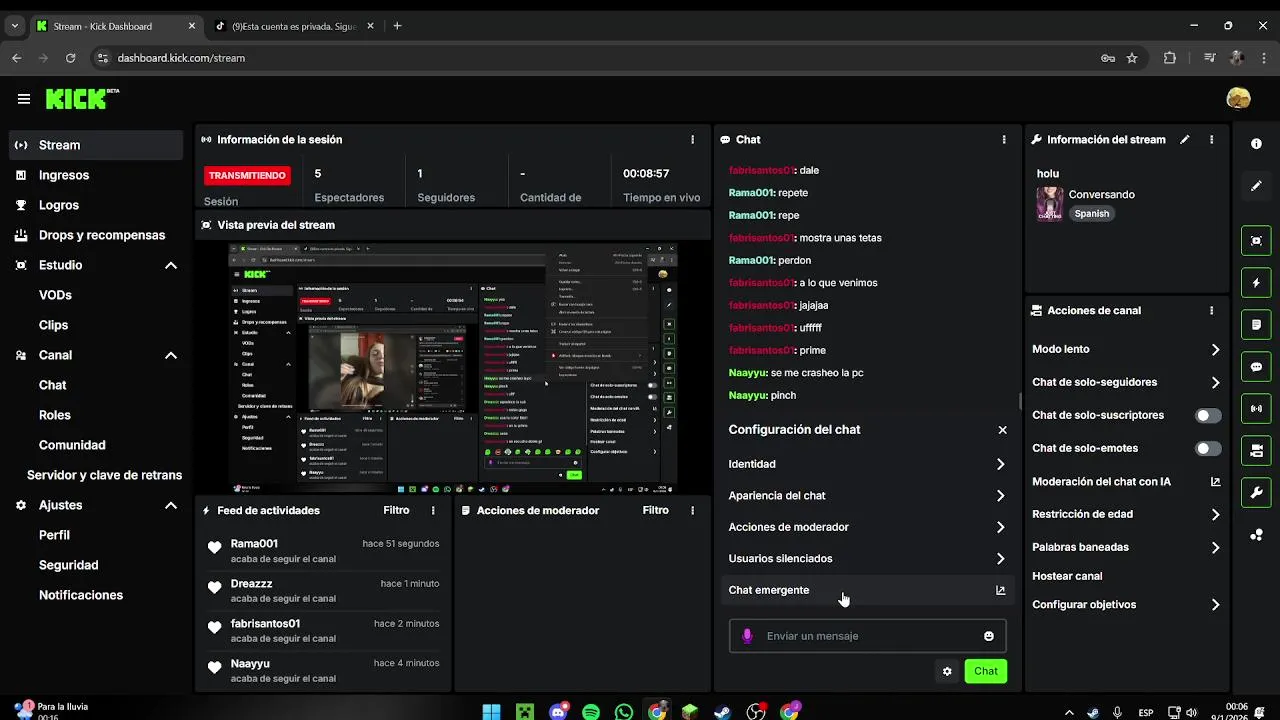Screen dimensions: 1280x720
Task: Toggle Chat de solo-suscriptores switch
Action: pyautogui.click(x=1208, y=415)
